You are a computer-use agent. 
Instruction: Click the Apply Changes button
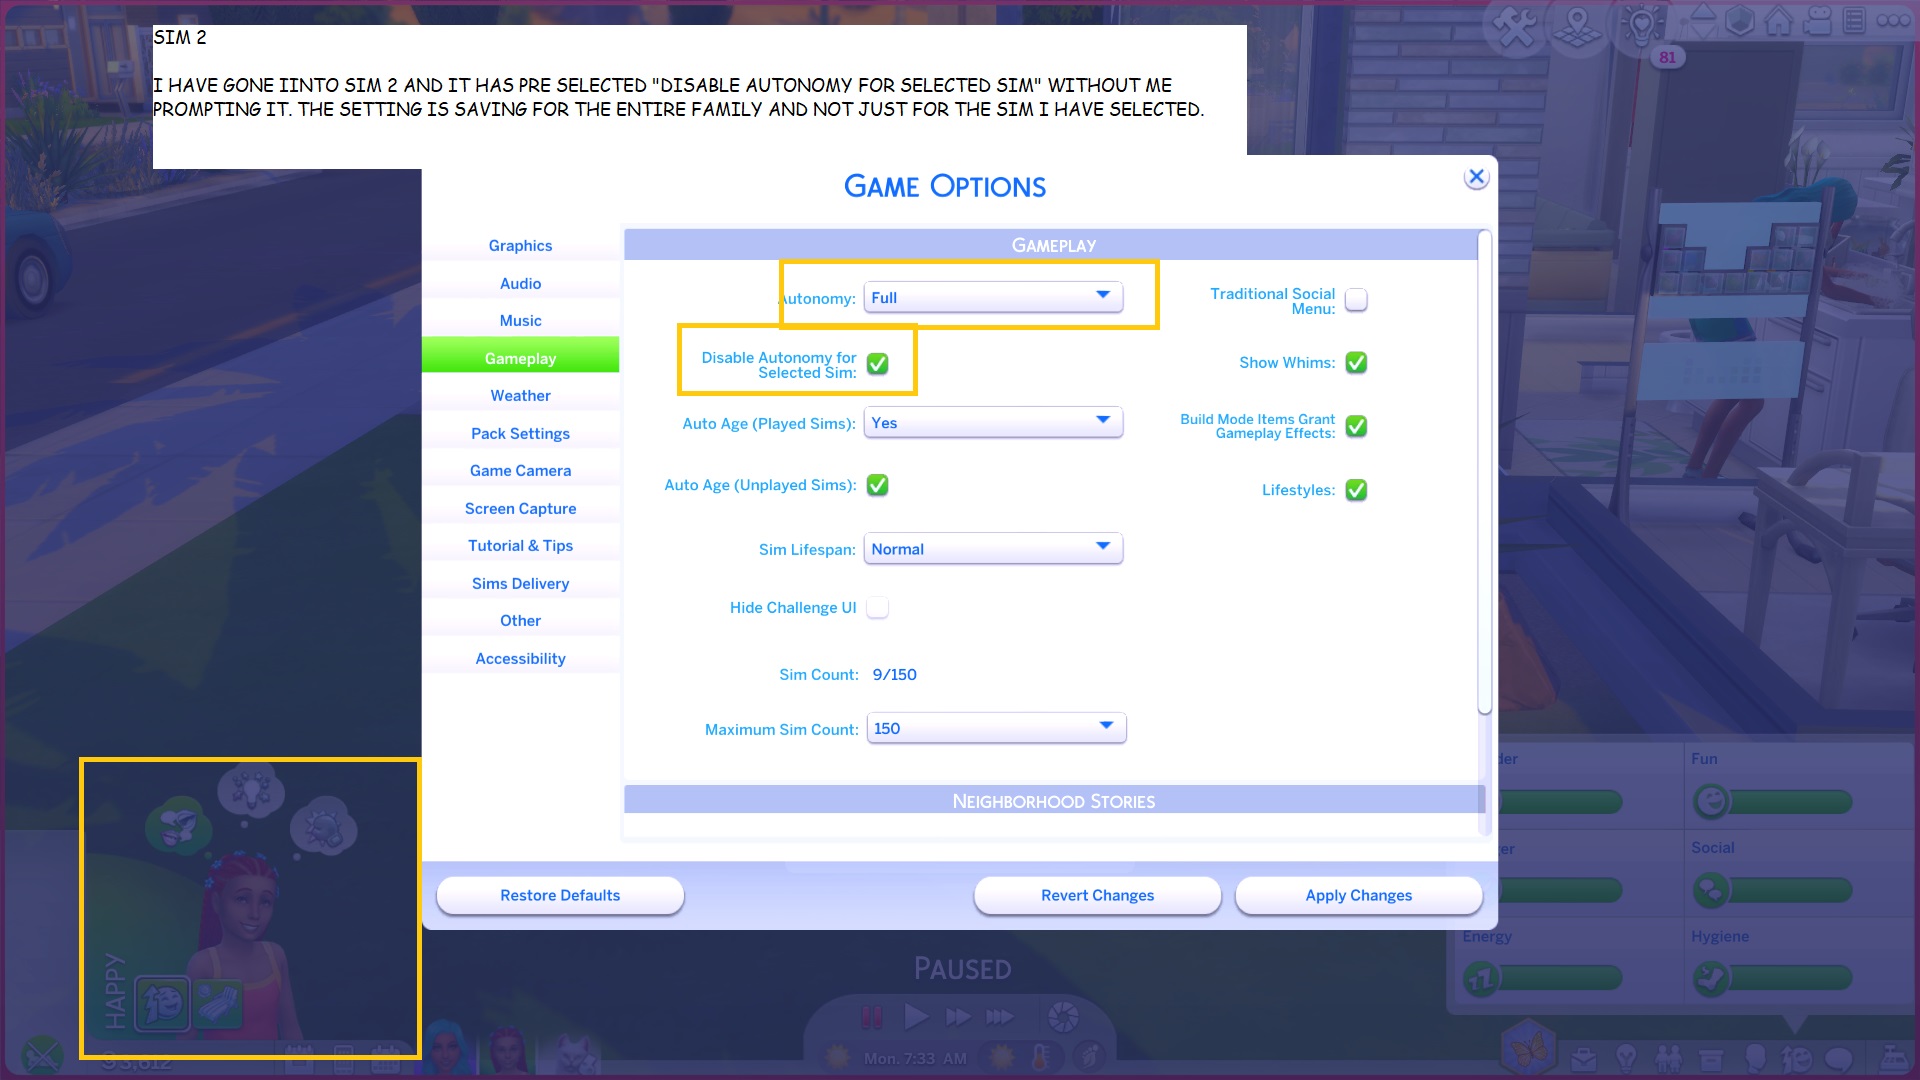1358,895
